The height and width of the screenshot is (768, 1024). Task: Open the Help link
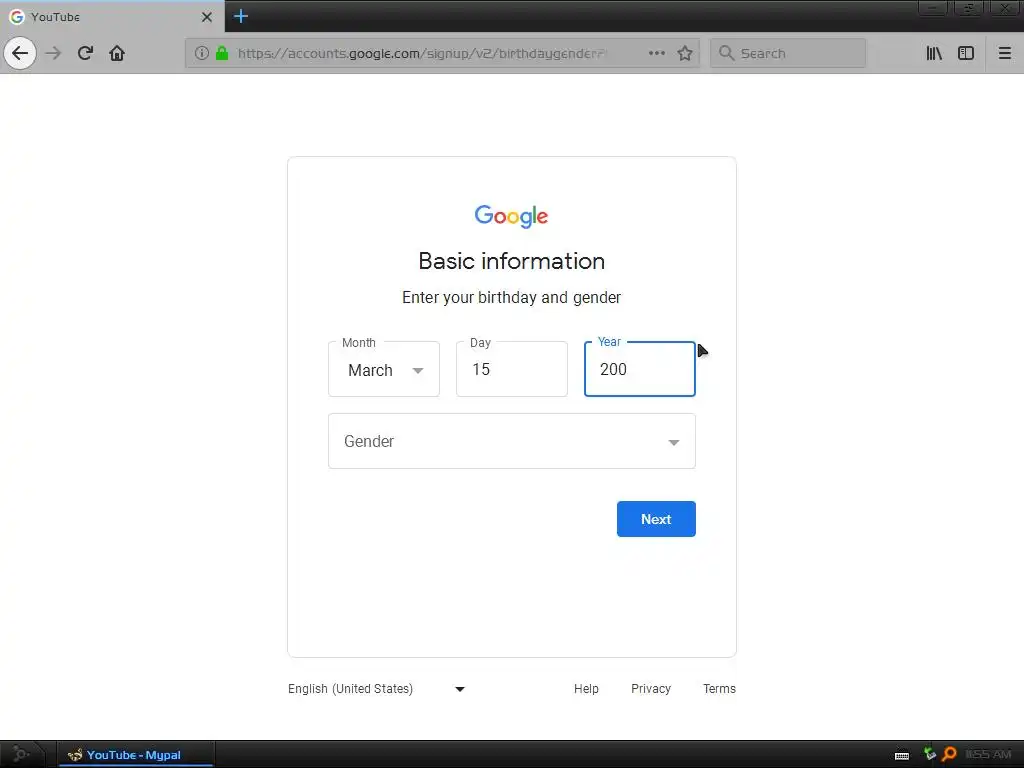(586, 688)
